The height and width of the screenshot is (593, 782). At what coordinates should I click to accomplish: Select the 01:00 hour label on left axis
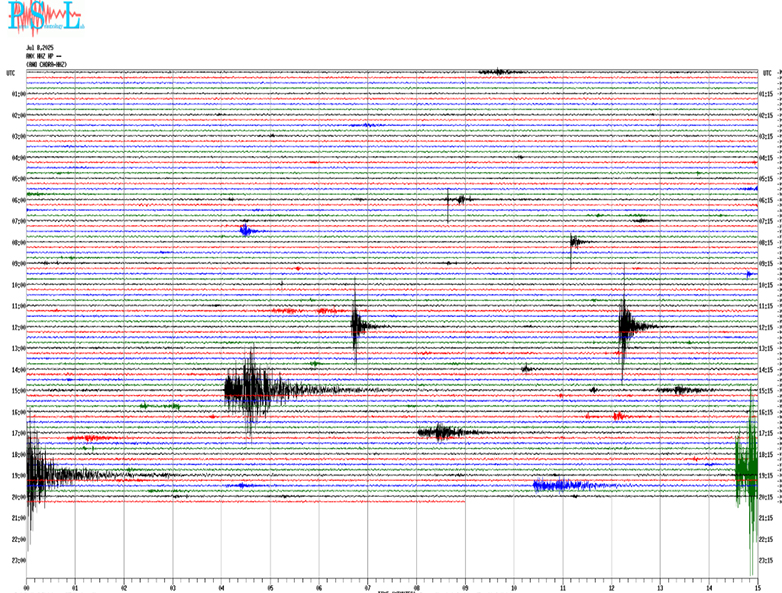[17, 94]
